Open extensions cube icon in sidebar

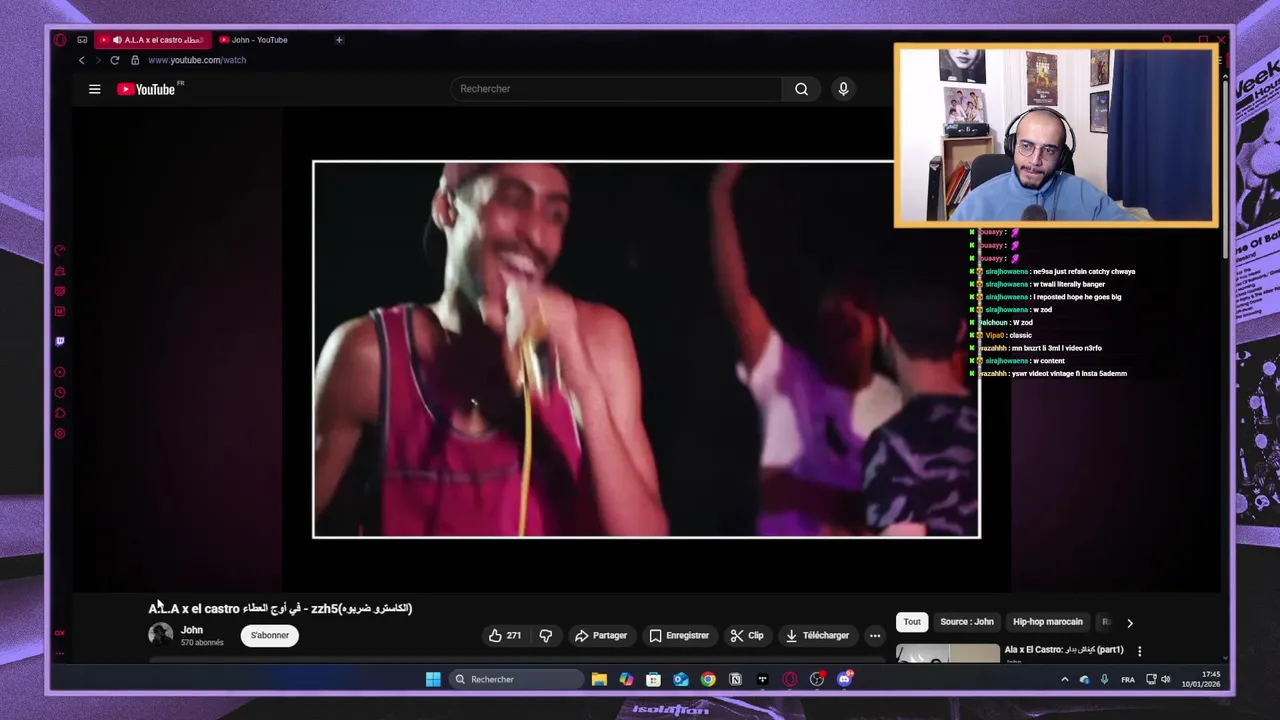click(60, 413)
